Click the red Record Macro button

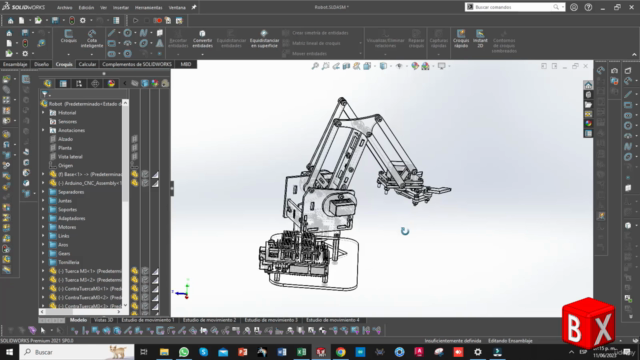coord(158,20)
